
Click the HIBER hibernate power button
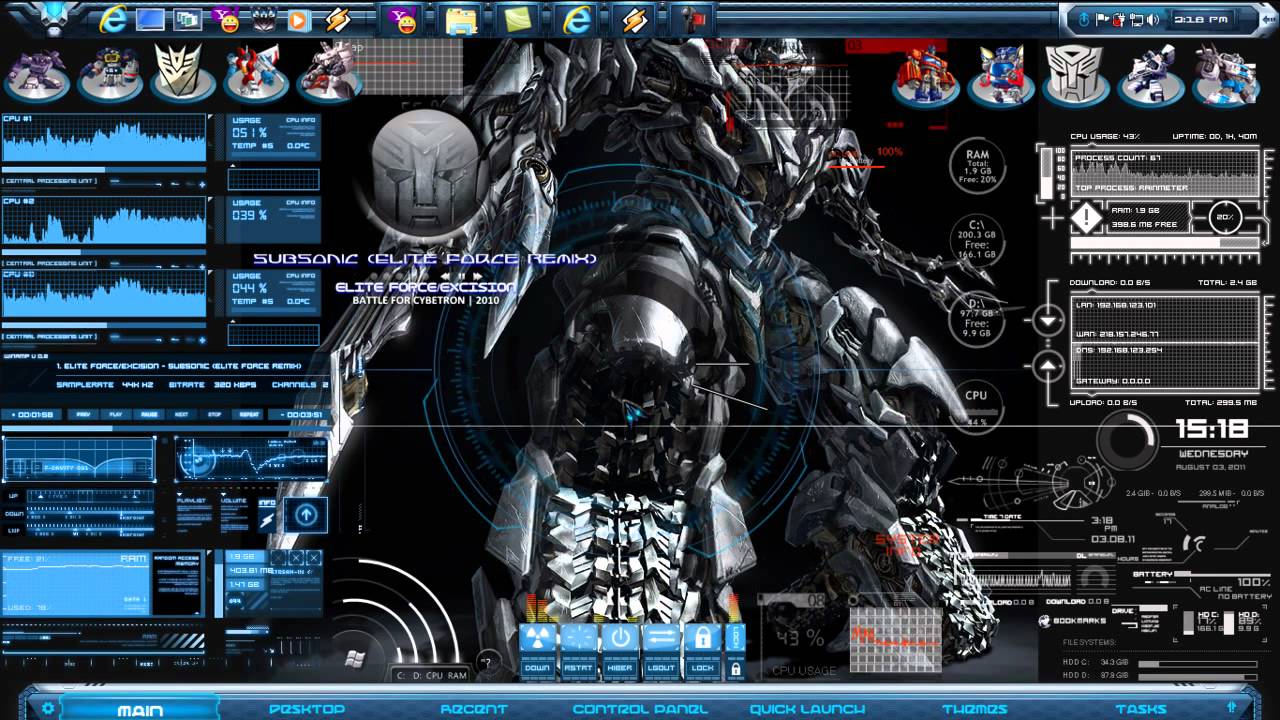(620, 651)
